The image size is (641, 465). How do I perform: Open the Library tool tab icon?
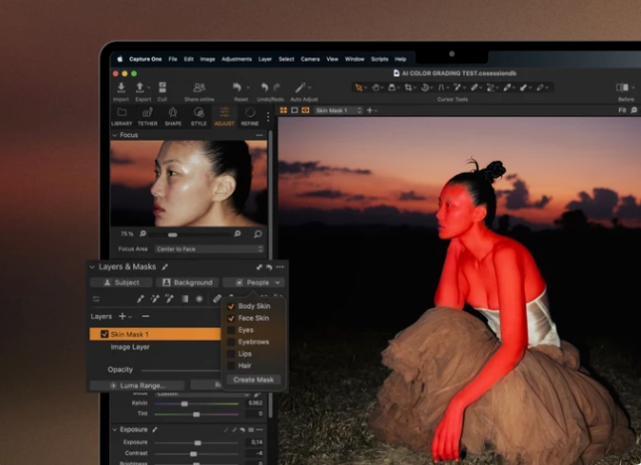point(121,113)
